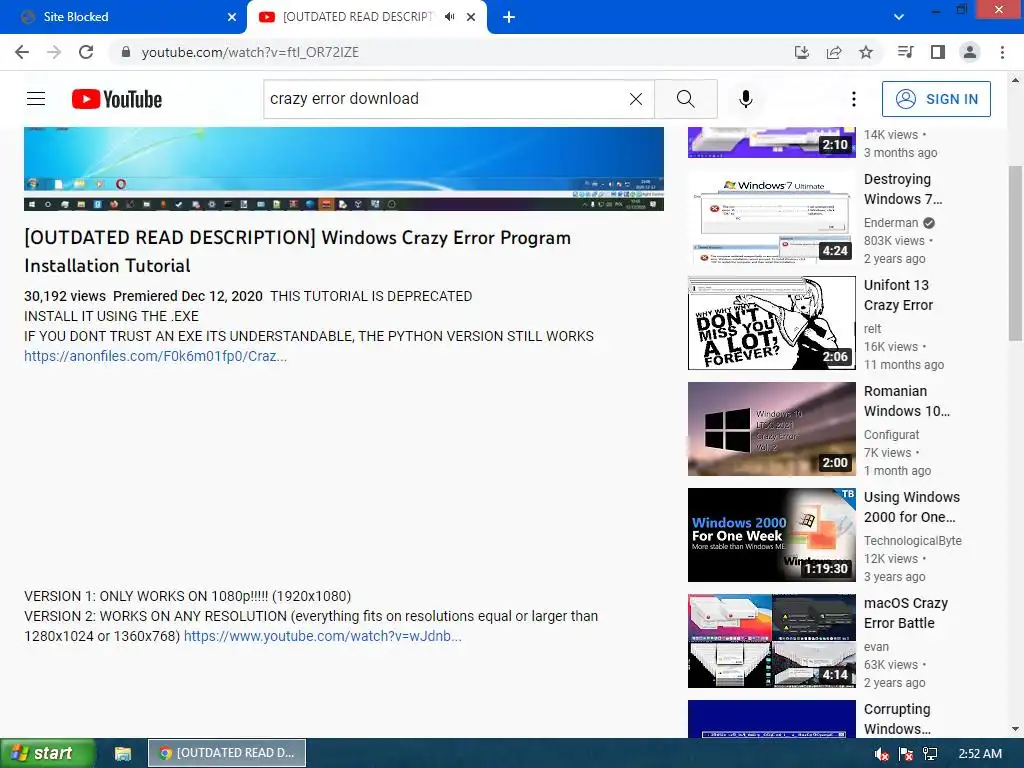The width and height of the screenshot is (1024, 768).
Task: Click Corrupting Windows video title
Action: tap(897, 719)
